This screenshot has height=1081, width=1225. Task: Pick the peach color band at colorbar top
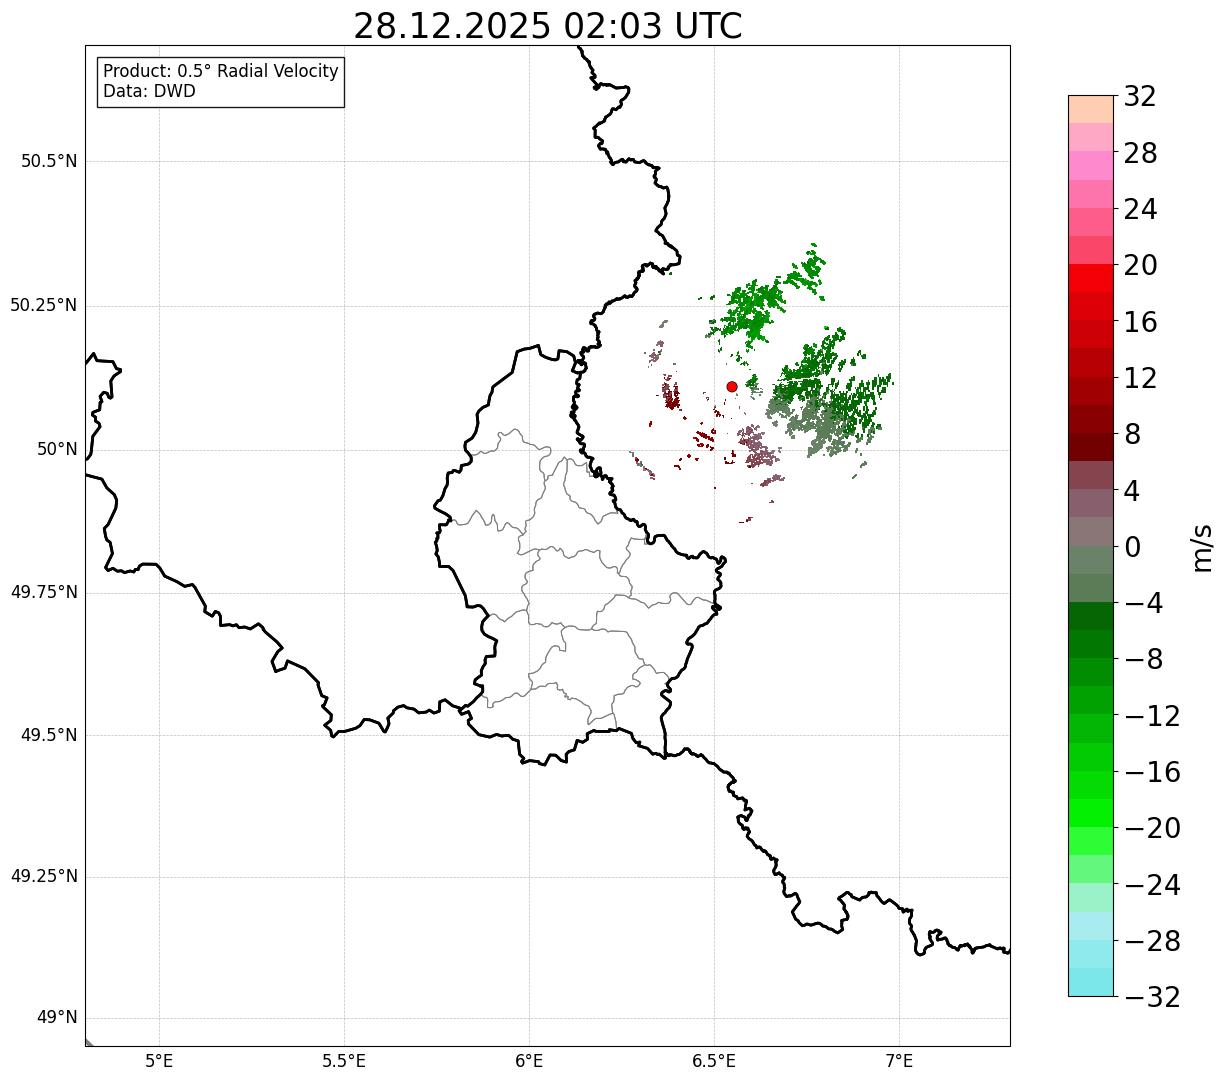(x=1091, y=109)
